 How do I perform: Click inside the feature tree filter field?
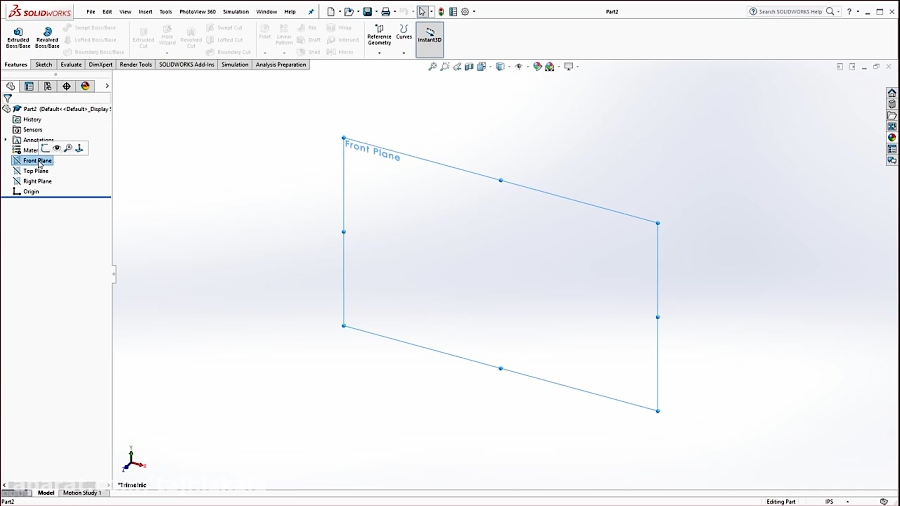tap(61, 99)
